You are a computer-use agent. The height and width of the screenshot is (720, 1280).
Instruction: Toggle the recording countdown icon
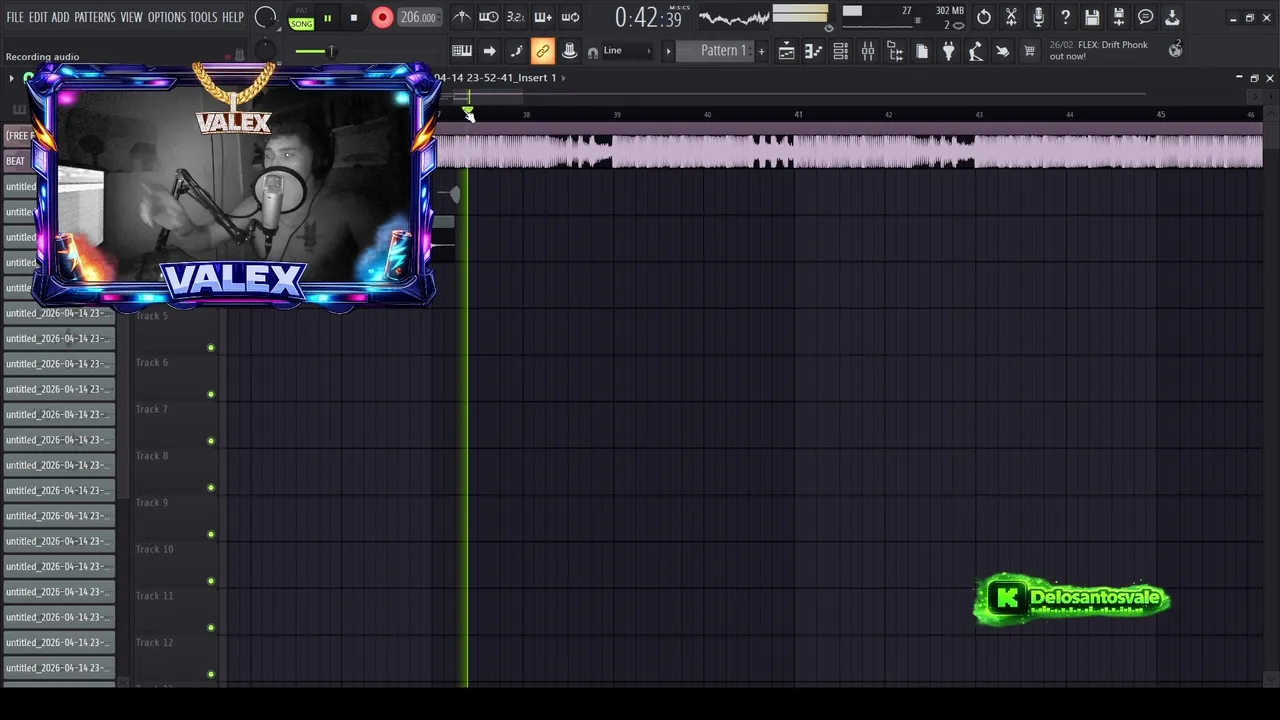click(x=515, y=17)
